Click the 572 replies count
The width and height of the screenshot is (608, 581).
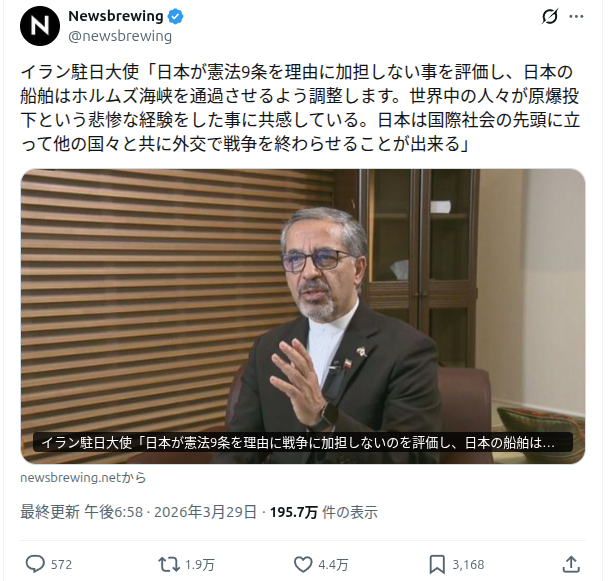tap(61, 564)
